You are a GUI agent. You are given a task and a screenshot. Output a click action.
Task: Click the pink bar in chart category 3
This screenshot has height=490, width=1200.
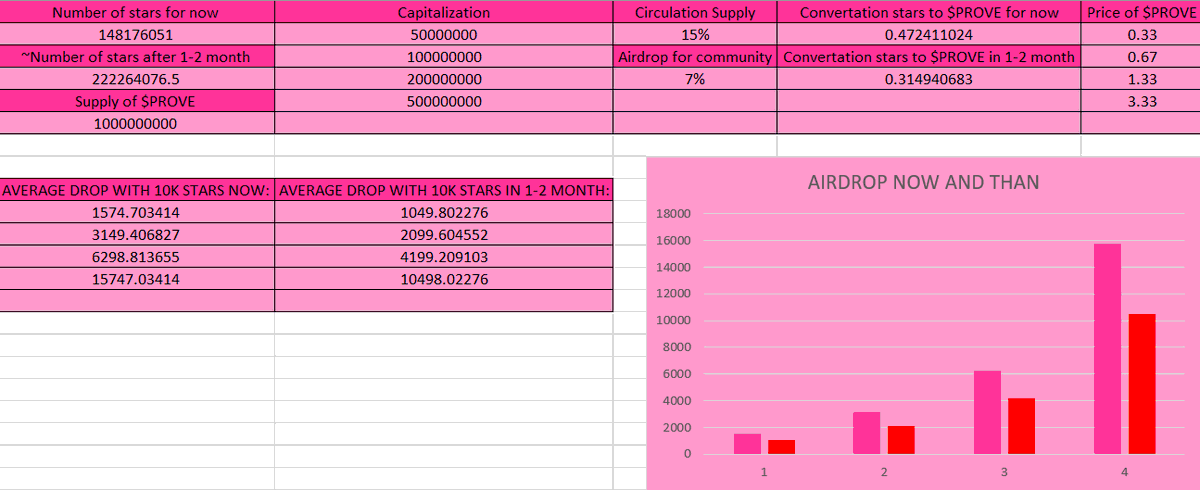(987, 412)
